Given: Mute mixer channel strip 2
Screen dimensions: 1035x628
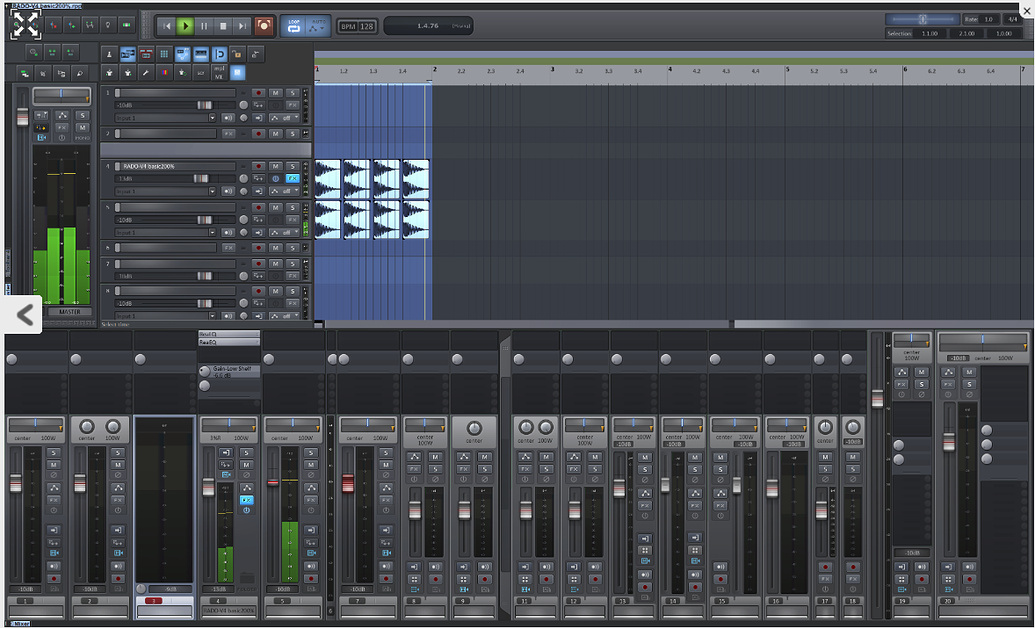Looking at the screenshot, I should (117, 465).
